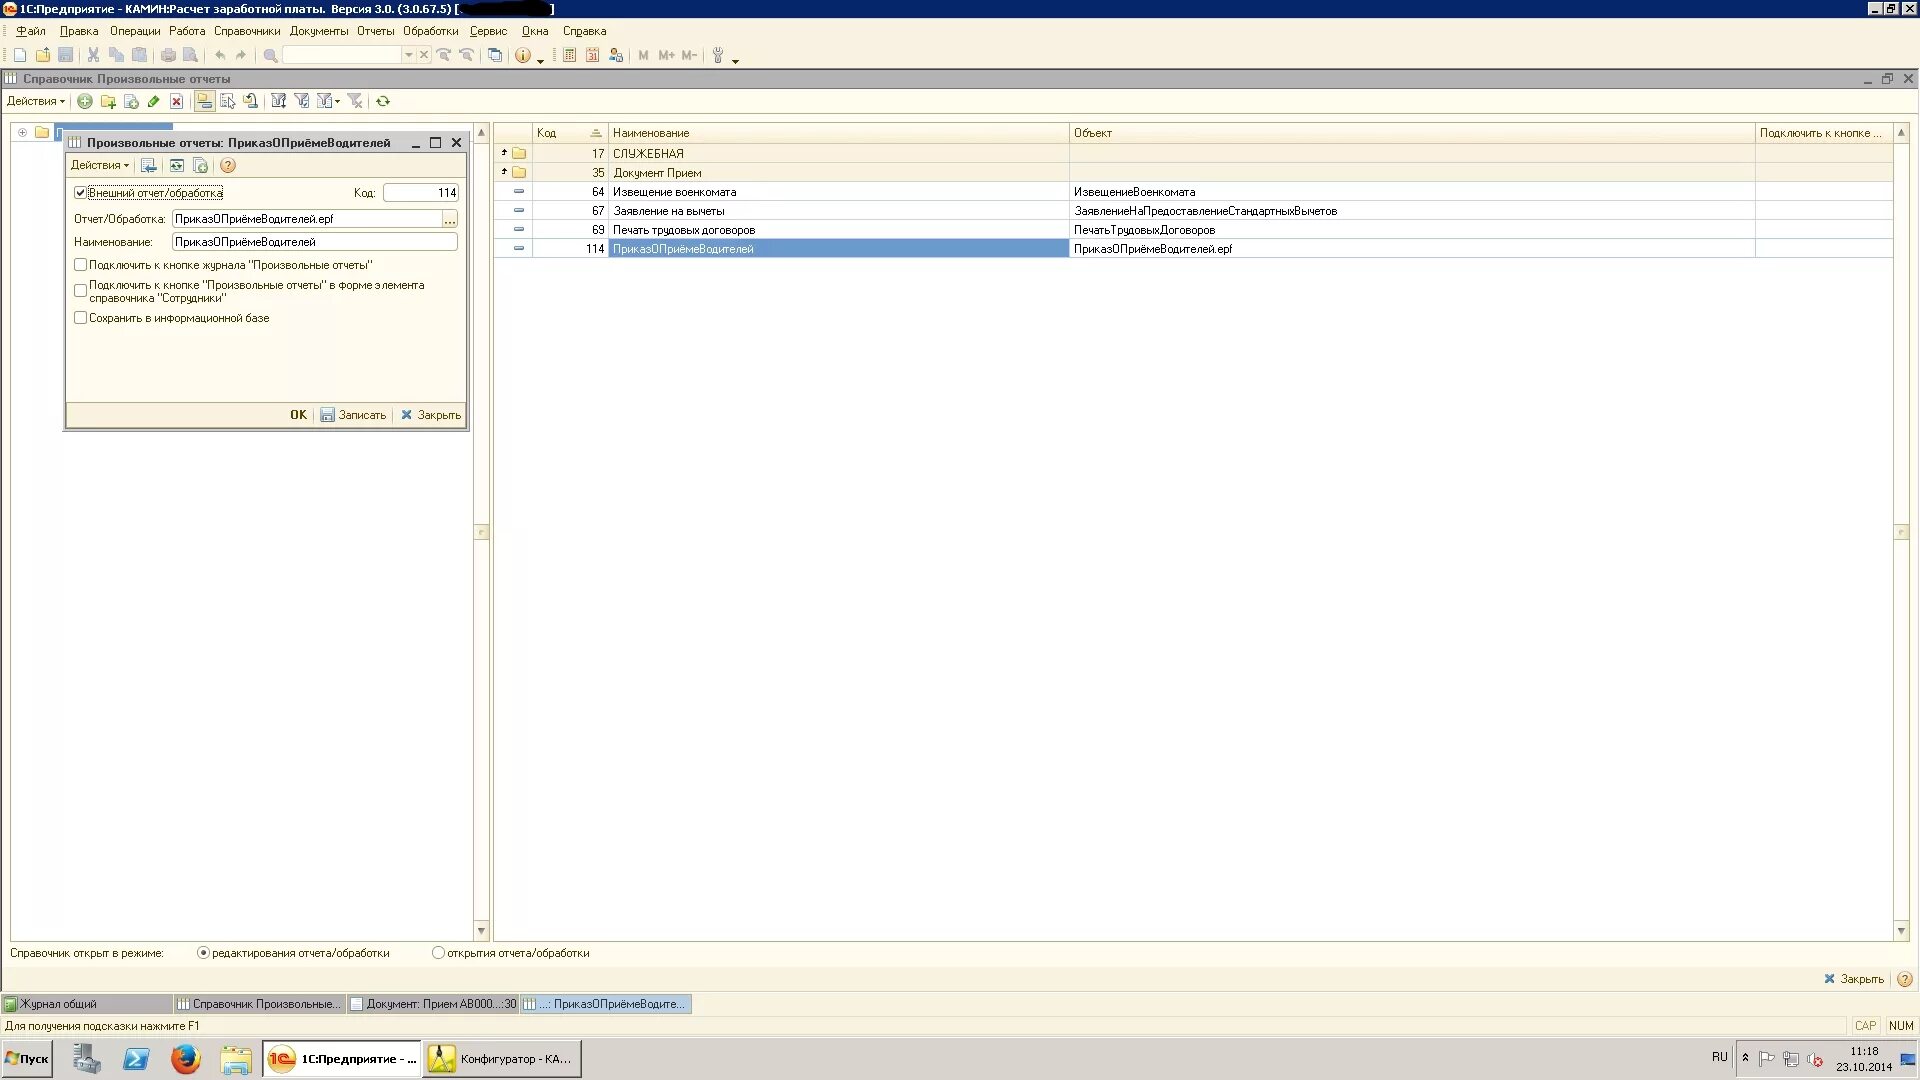Click the help question icon in dialog
The height and width of the screenshot is (1080, 1920).
(x=228, y=166)
